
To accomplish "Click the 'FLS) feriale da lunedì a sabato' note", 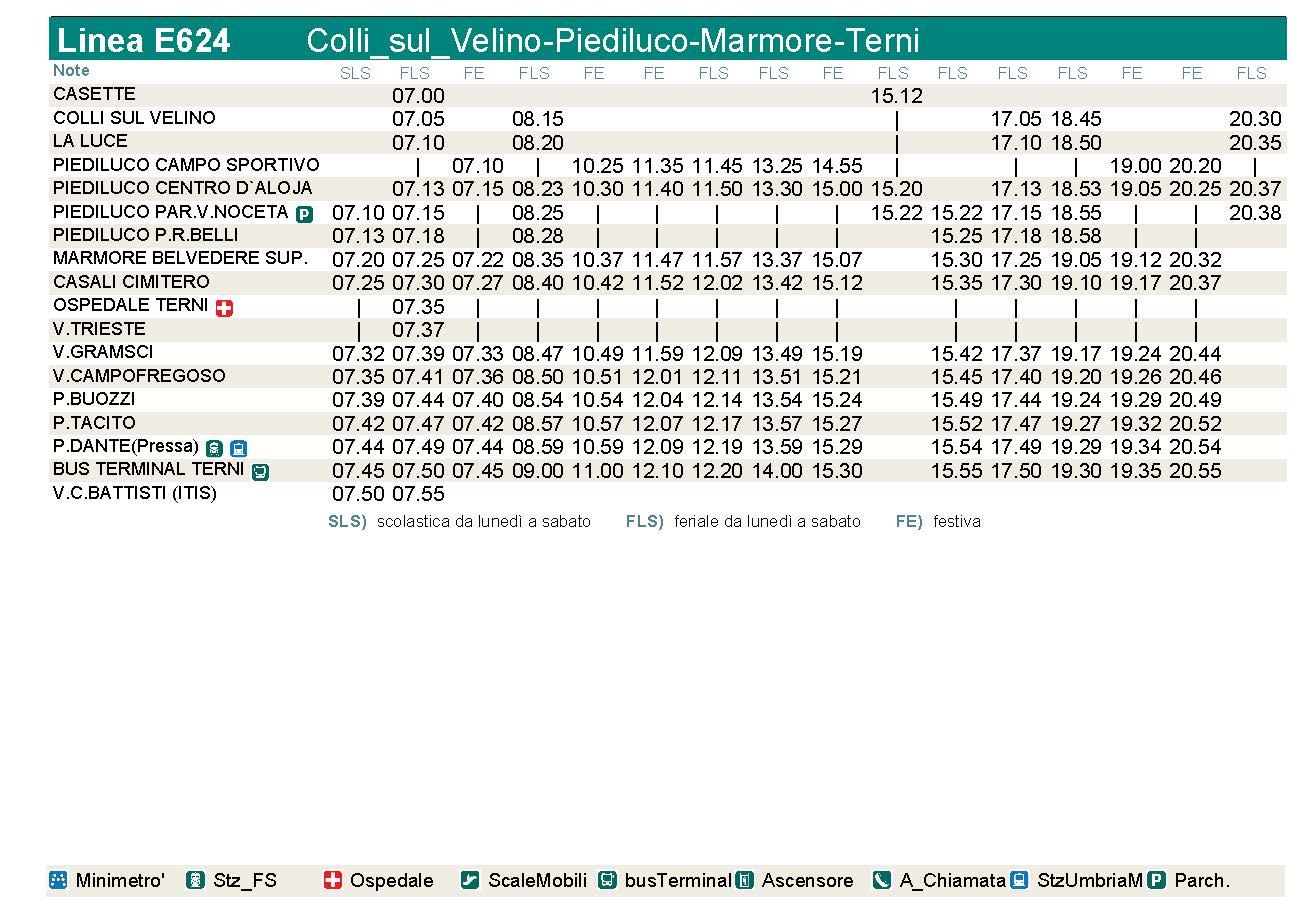I will [743, 521].
